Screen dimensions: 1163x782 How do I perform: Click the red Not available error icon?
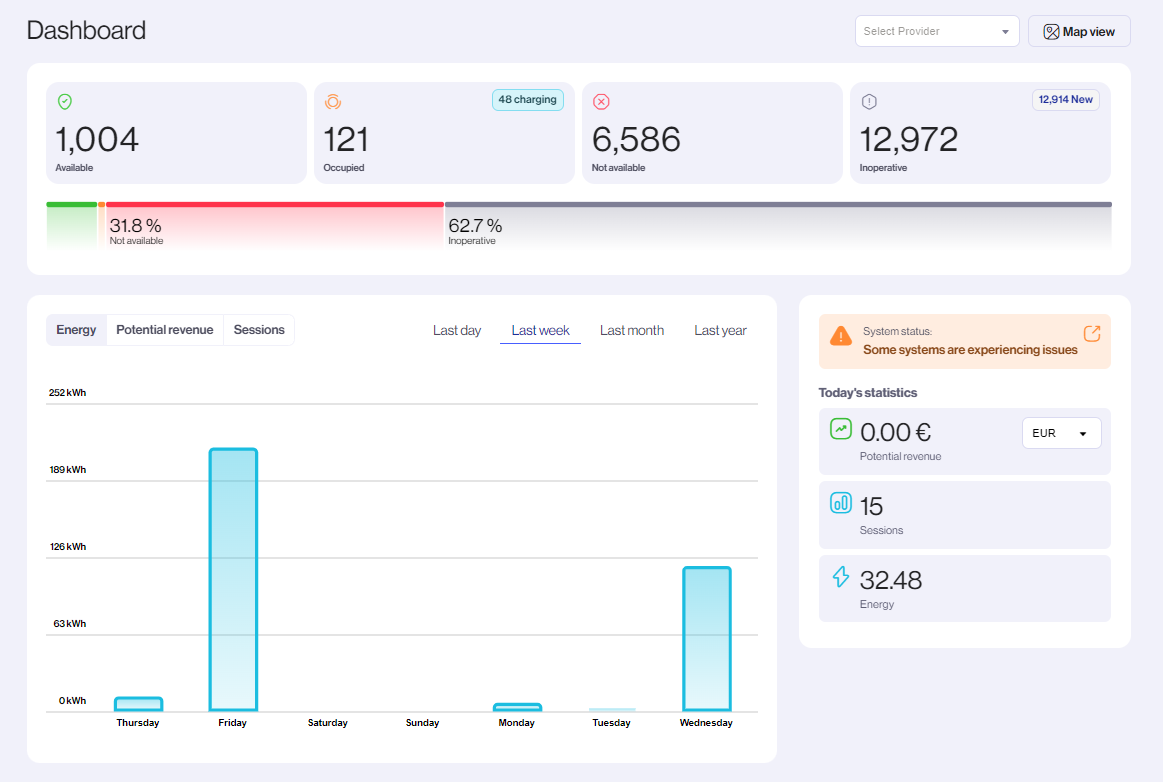[x=601, y=101]
